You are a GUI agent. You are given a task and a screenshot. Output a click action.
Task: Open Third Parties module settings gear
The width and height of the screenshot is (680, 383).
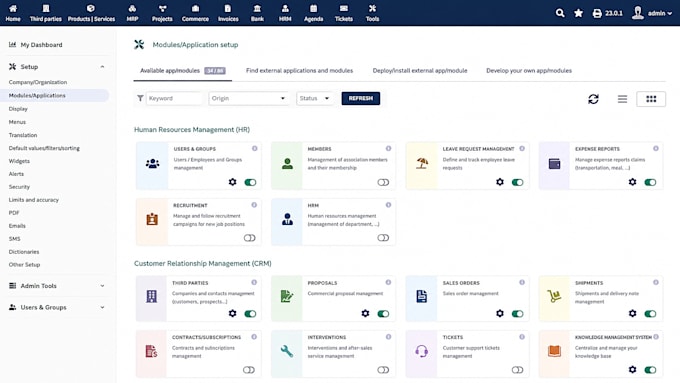tap(232, 314)
